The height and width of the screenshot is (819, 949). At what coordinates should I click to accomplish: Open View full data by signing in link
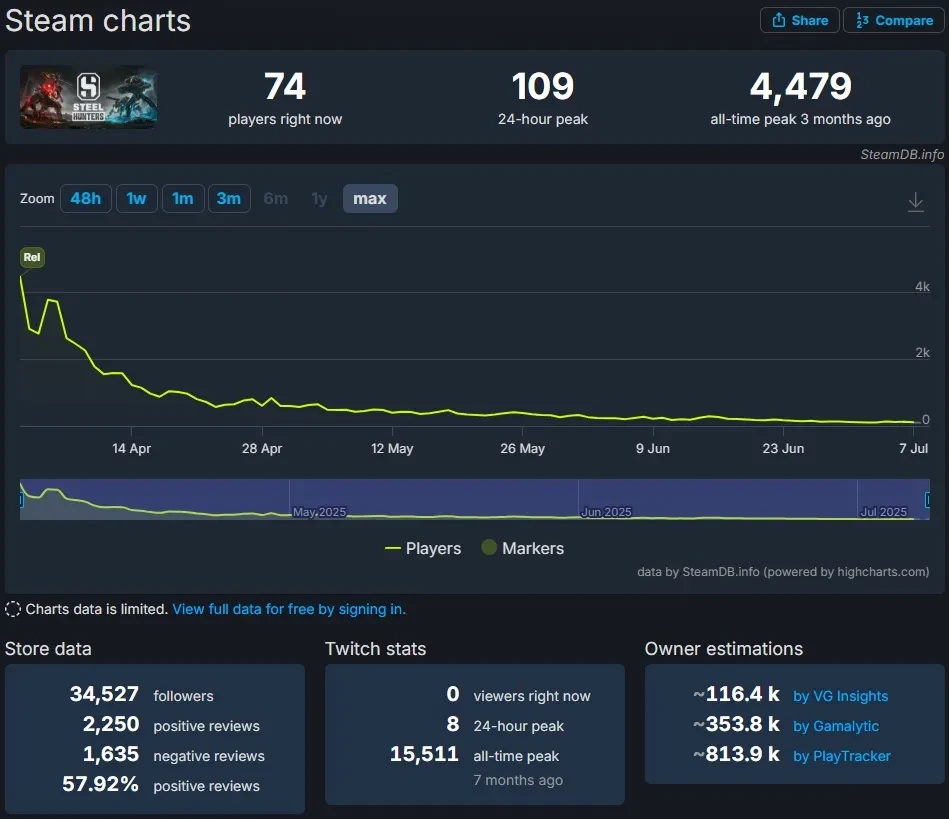289,609
